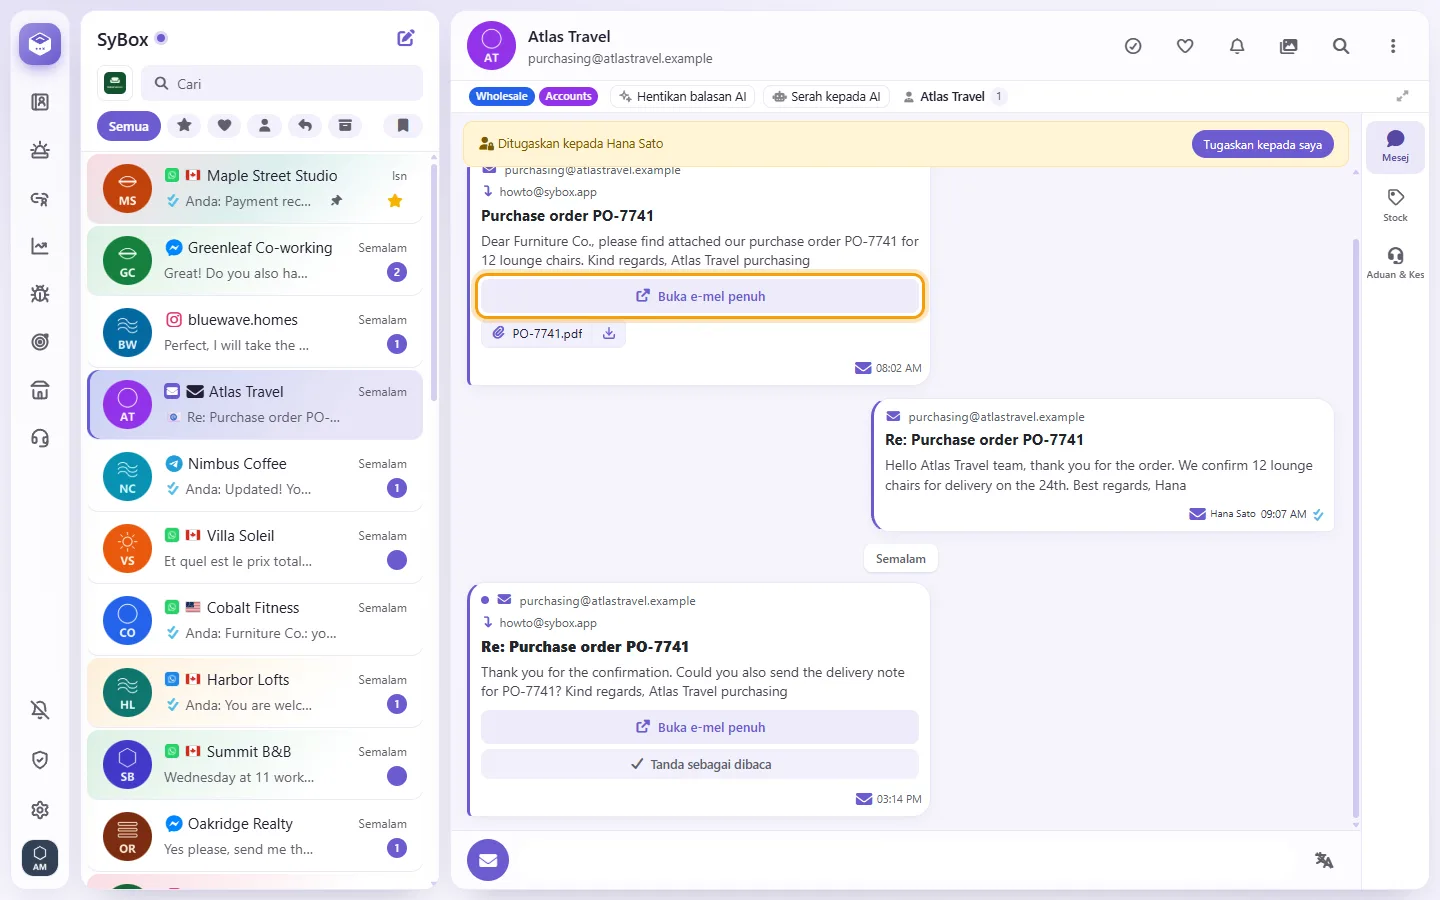Open the Summit B&B conversation
The image size is (1440, 900).
pos(255,764)
